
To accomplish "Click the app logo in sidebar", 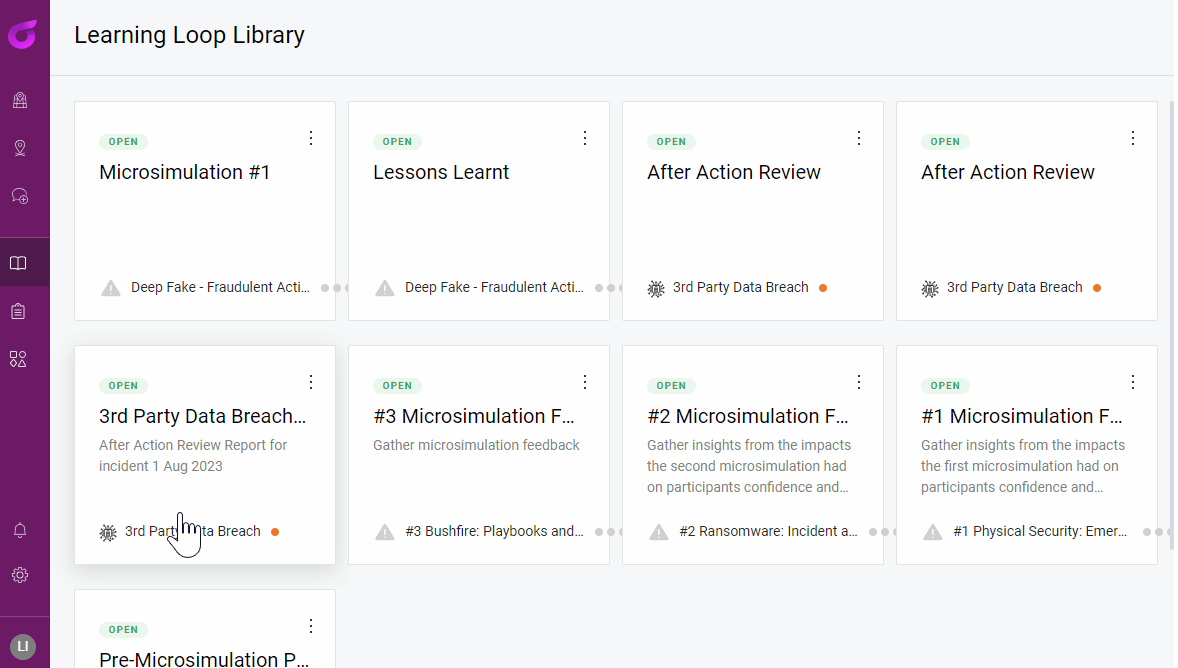I will (23, 35).
